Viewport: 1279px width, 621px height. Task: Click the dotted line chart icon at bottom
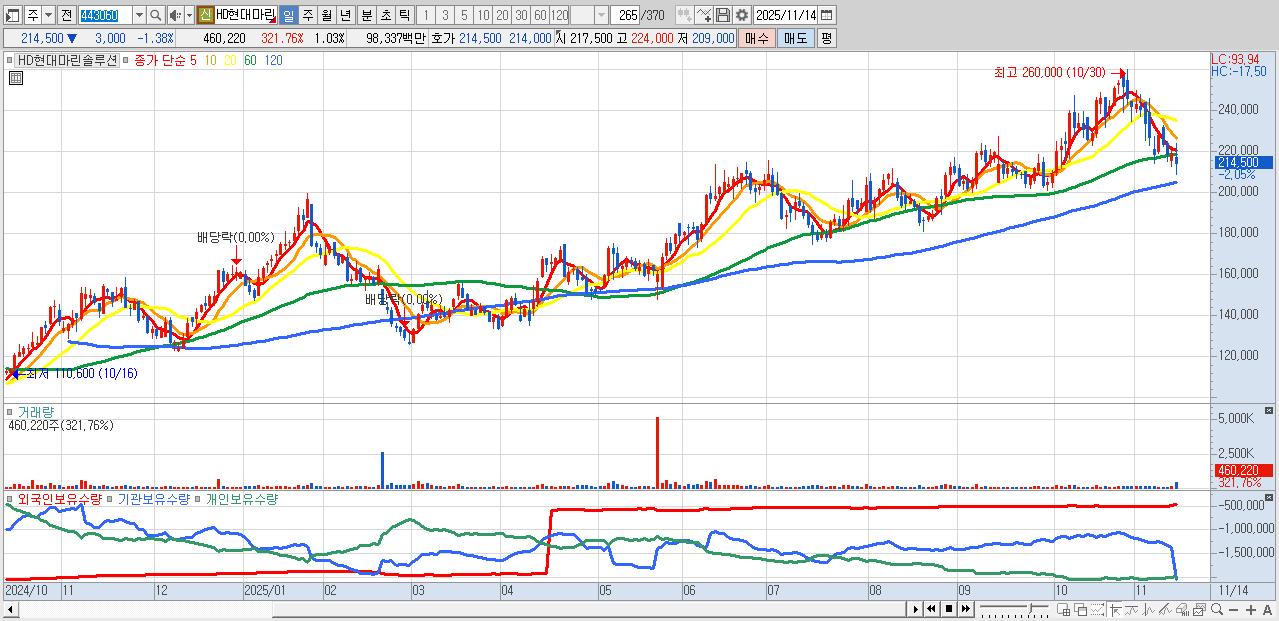click(1098, 609)
